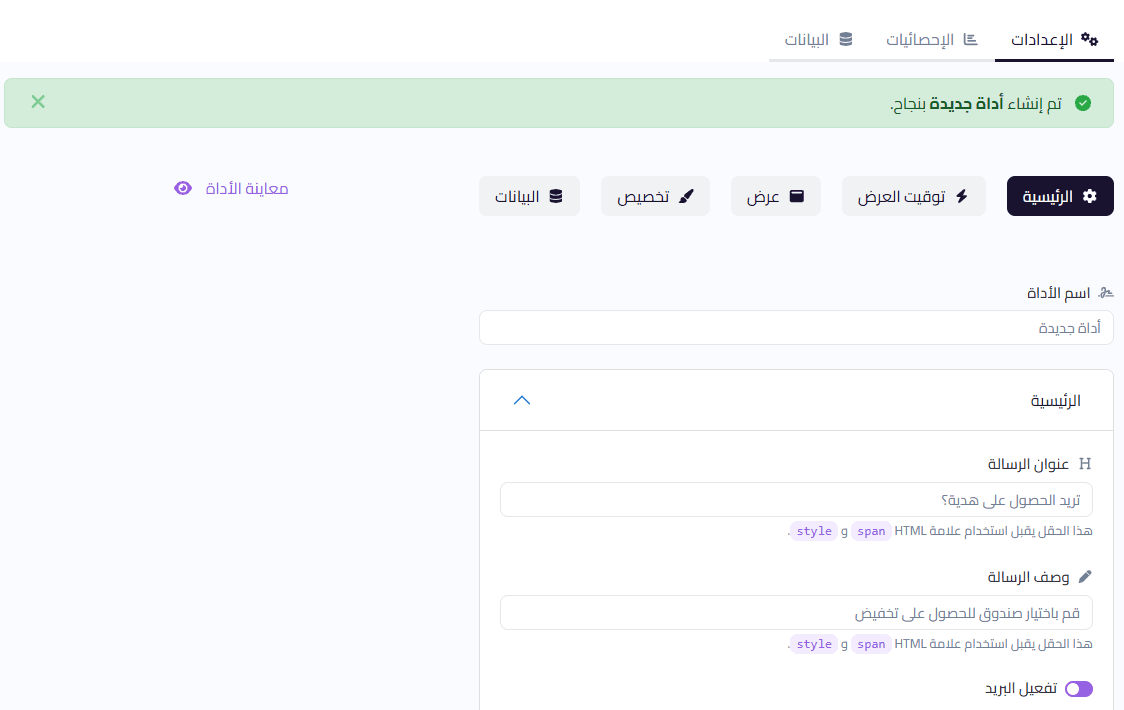1124x710 pixels.
Task: Click the وصف الرسالة label
Action: [1028, 577]
